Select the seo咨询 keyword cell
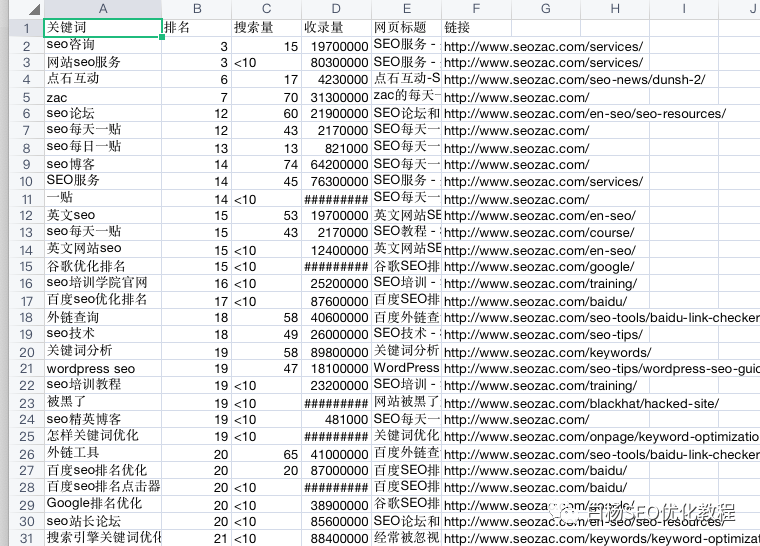760x546 pixels. pos(103,45)
